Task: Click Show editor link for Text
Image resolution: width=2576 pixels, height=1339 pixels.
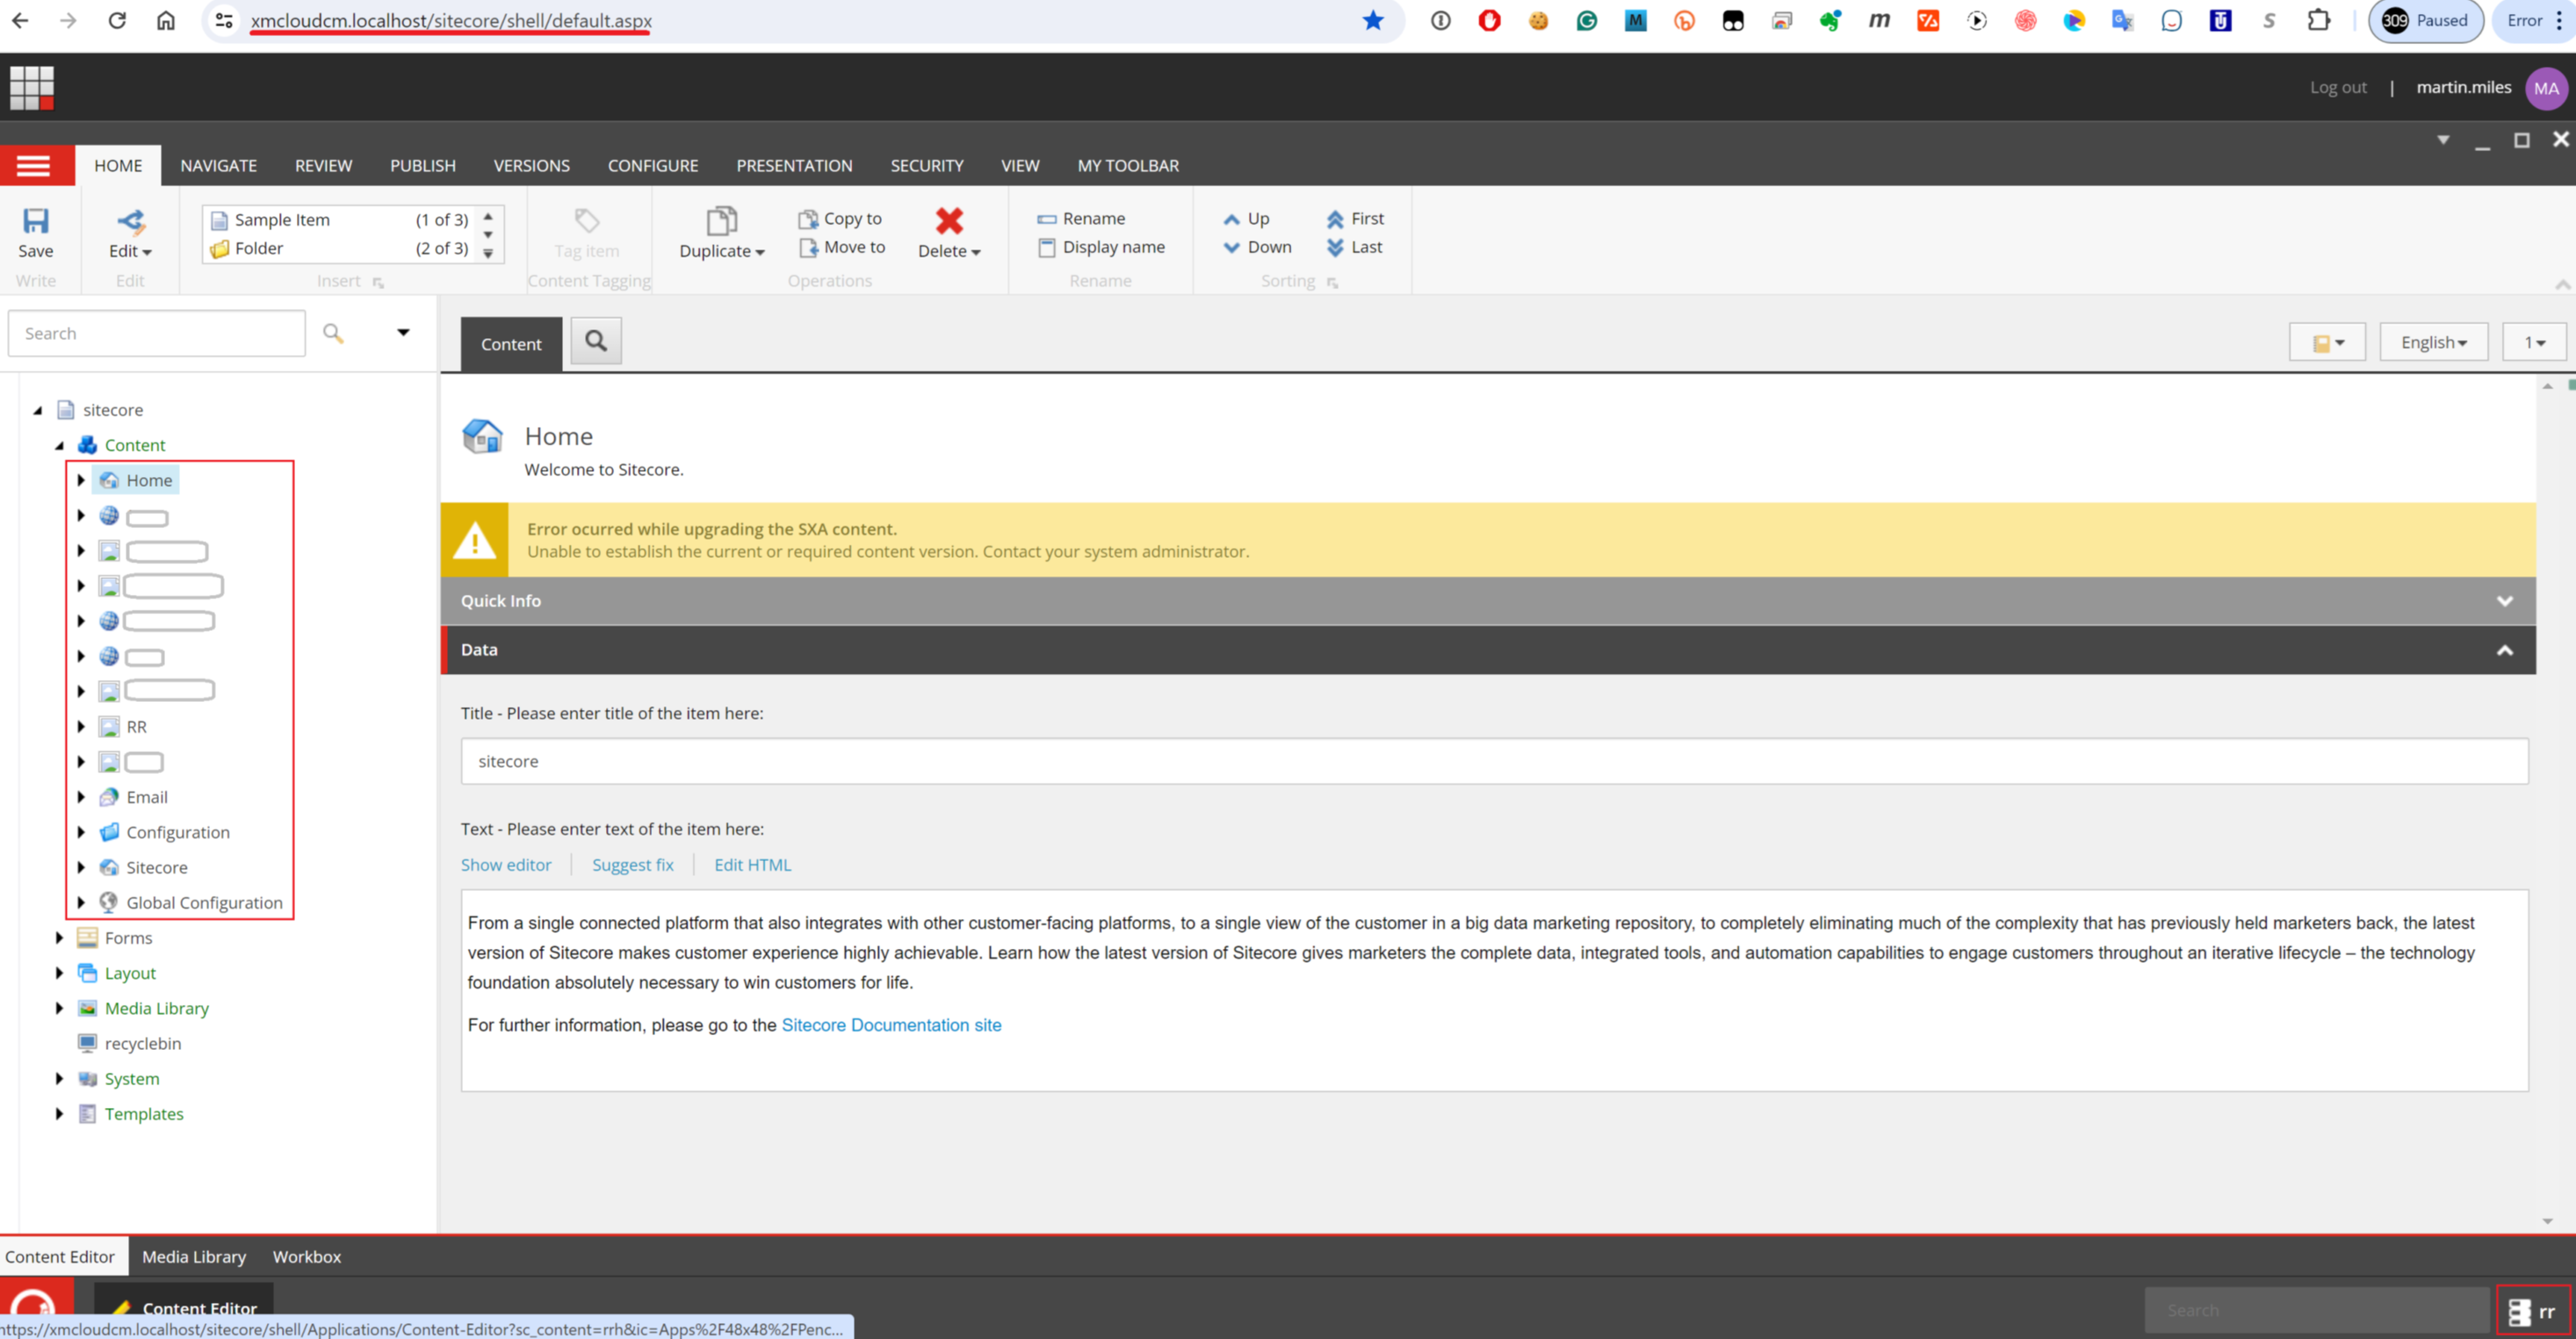Action: pos(506,864)
